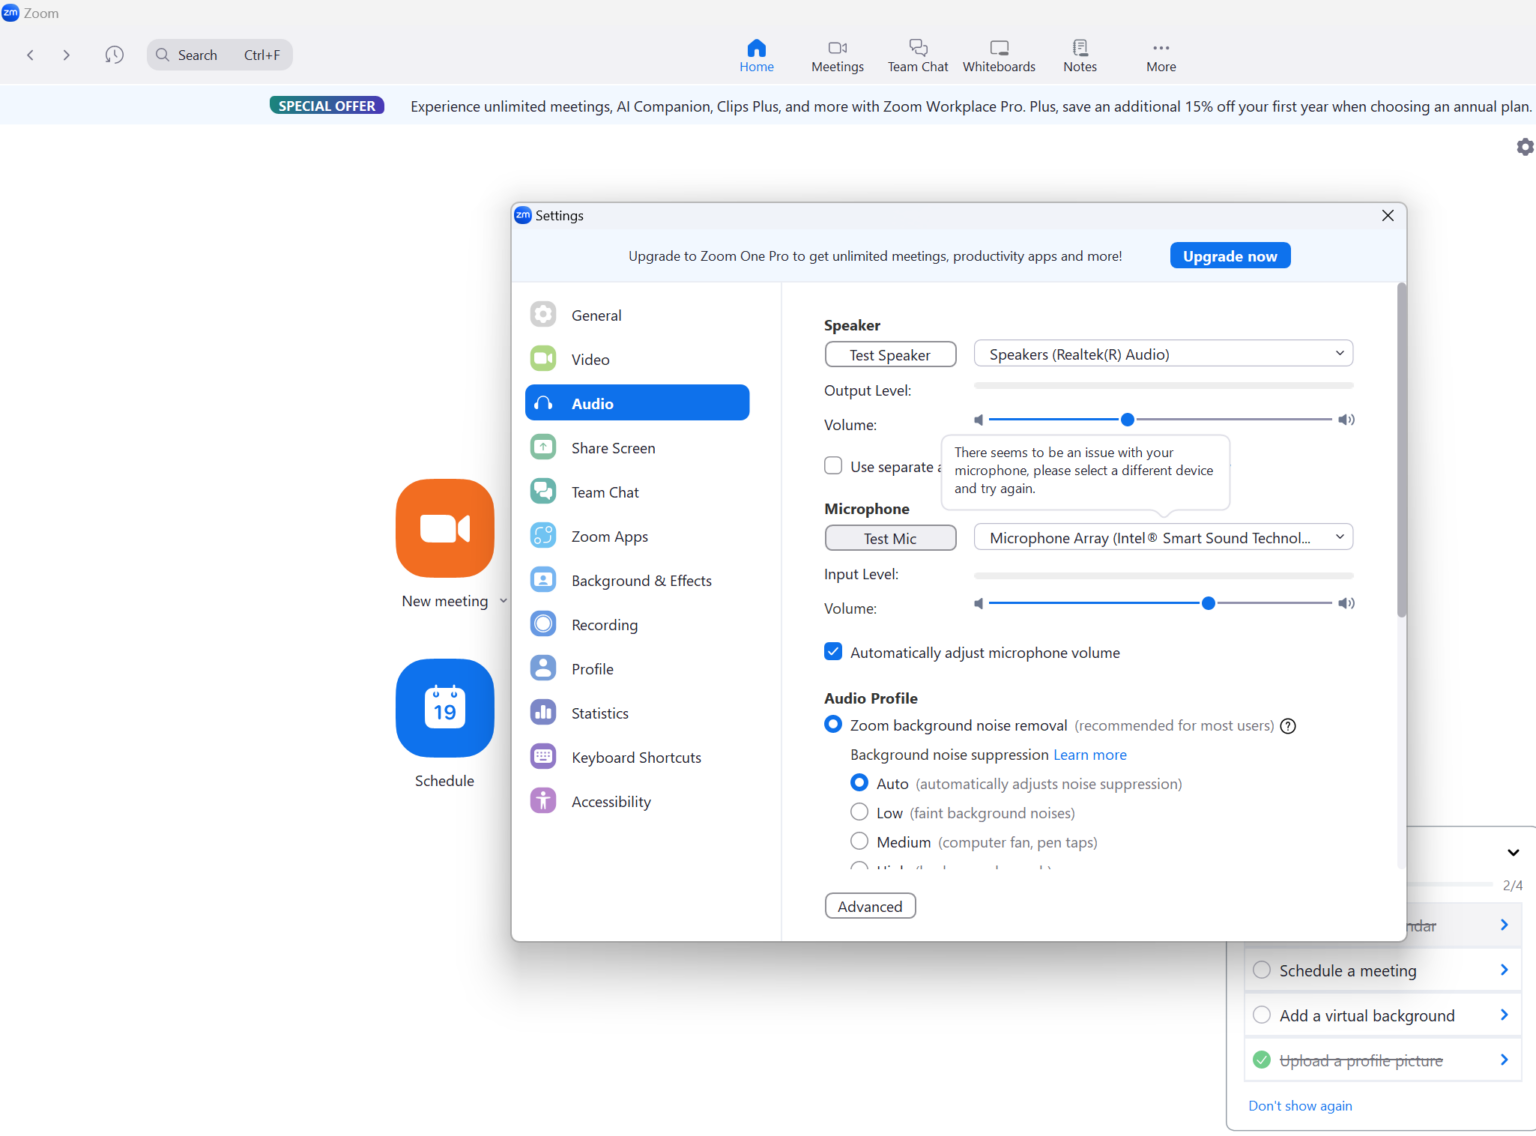Open the Recording settings section
Image resolution: width=1536 pixels, height=1136 pixels.
[604, 624]
